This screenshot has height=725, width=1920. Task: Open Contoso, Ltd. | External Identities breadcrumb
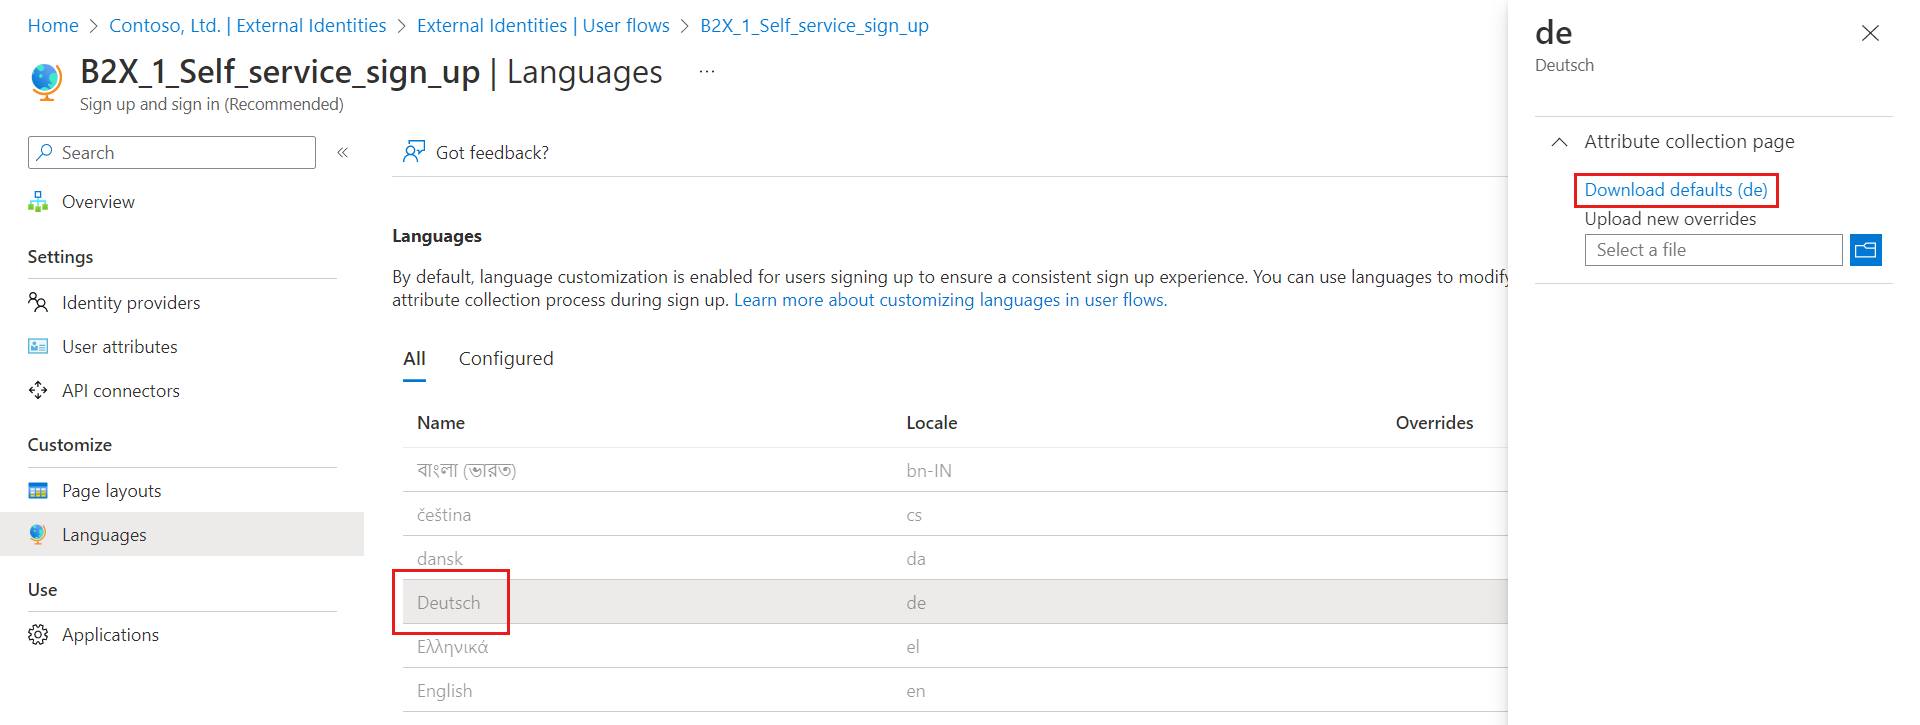pos(247,26)
